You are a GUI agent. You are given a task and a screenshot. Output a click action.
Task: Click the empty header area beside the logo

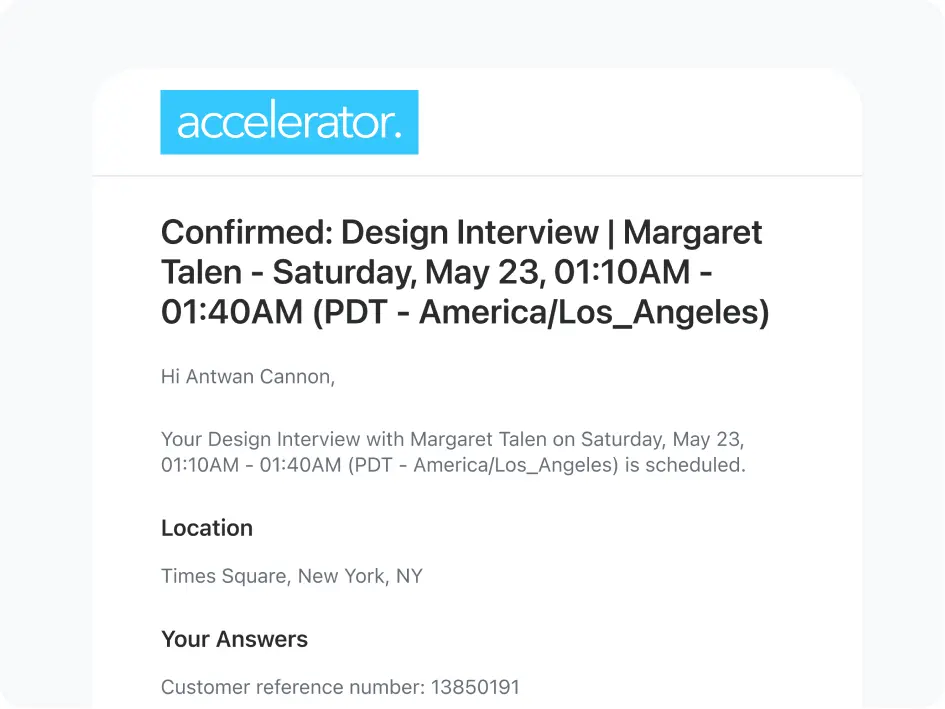tap(640, 122)
